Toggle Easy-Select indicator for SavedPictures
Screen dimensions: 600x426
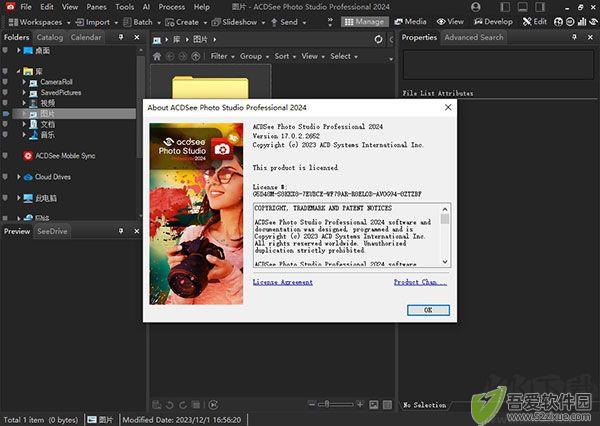coord(5,93)
